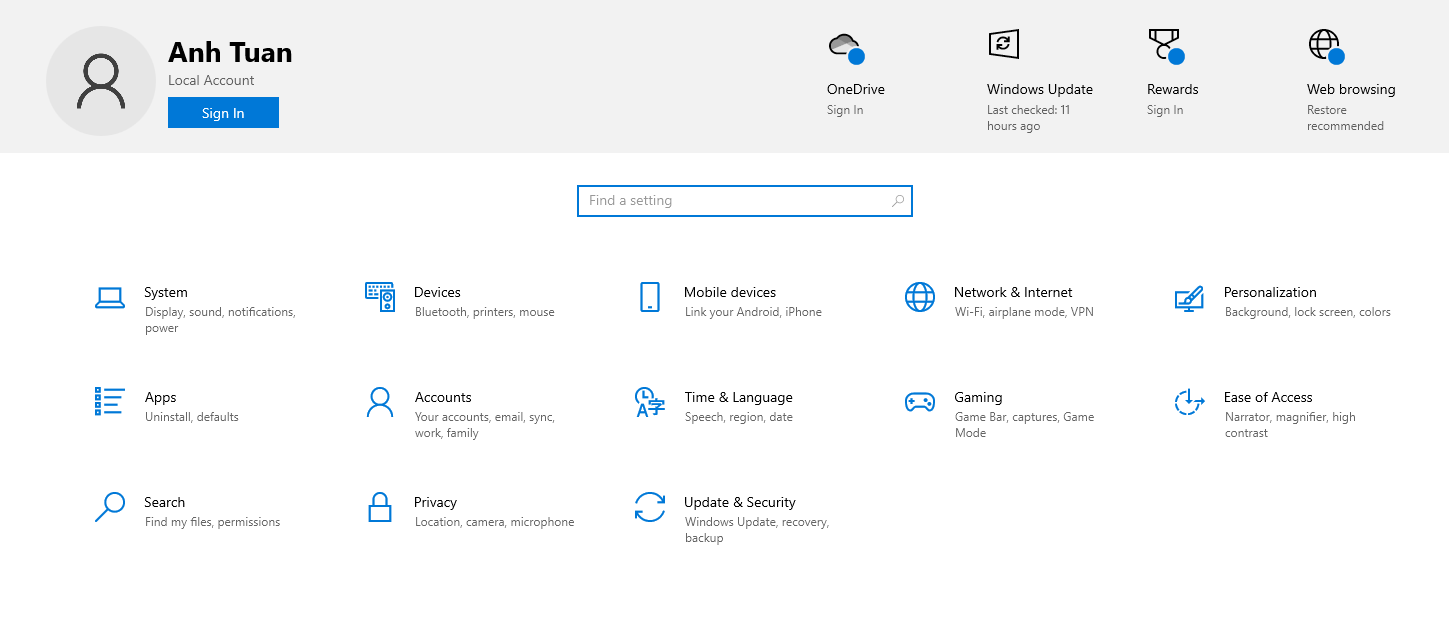Viewport: 1449px width, 617px height.
Task: Open Apps settings icon
Action: (x=110, y=402)
